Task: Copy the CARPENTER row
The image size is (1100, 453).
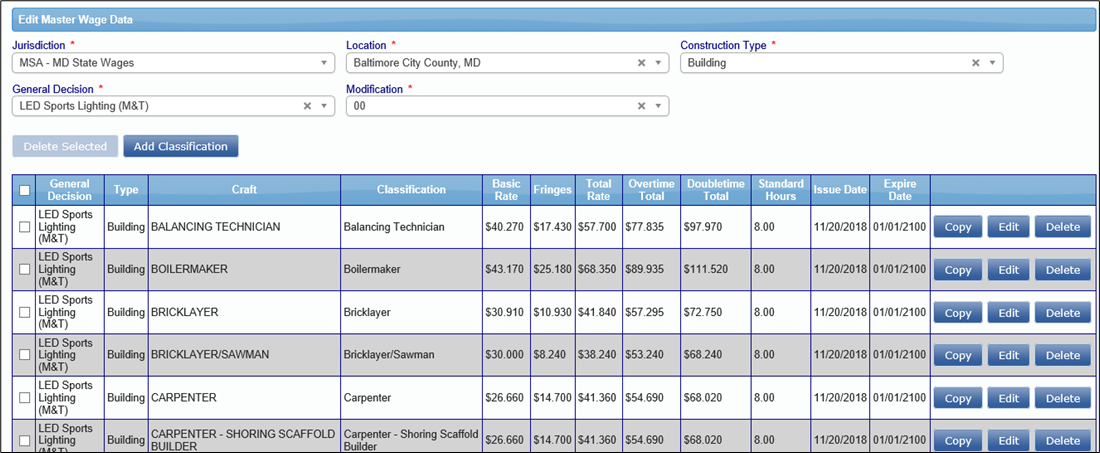Action: [958, 398]
